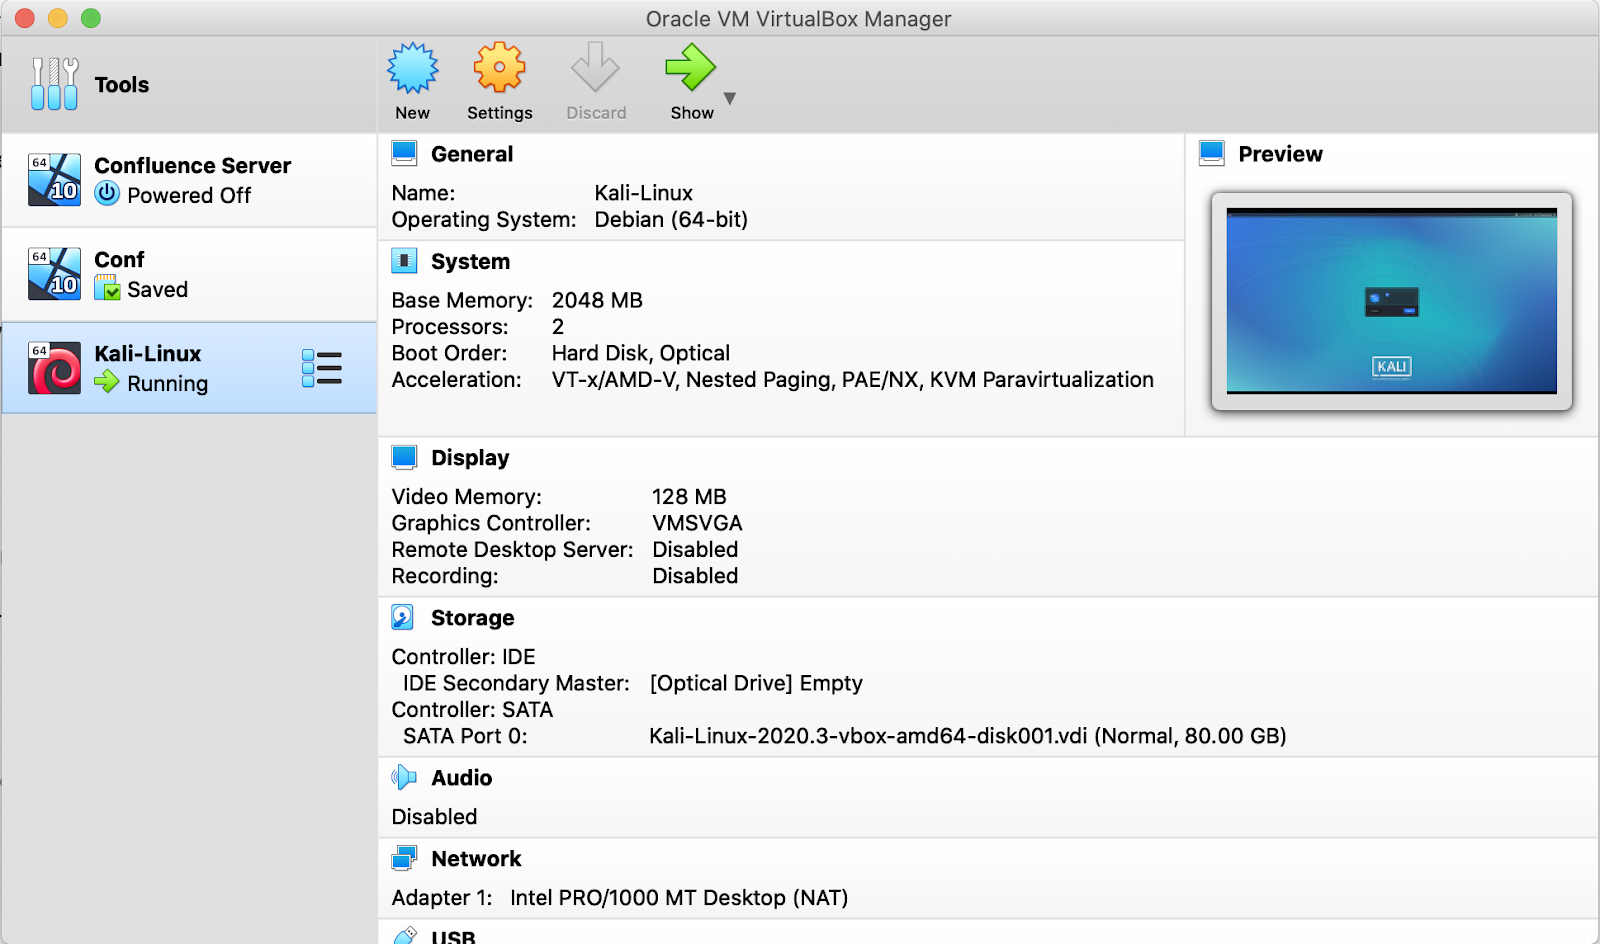Select the Confluence Server virtual machine
1600x944 pixels.
pyautogui.click(x=189, y=180)
